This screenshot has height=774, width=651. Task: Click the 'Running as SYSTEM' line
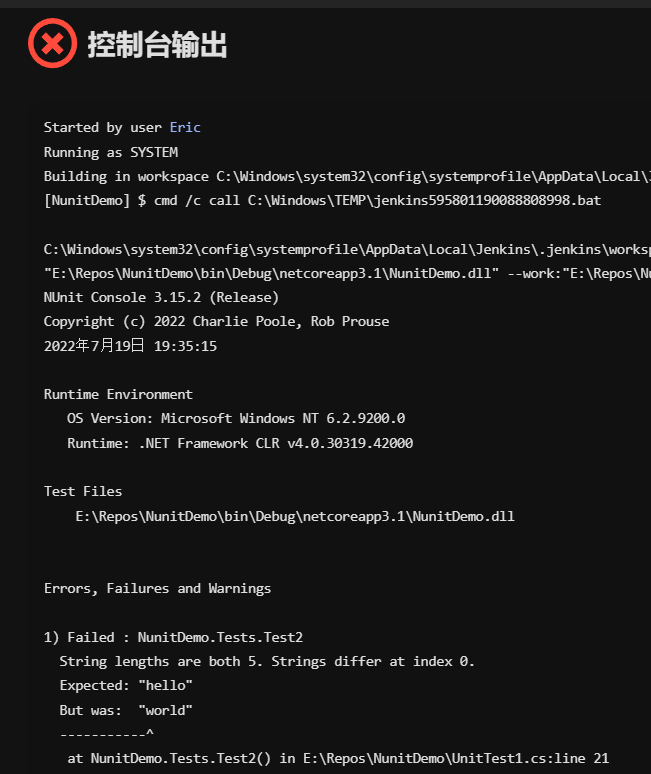pos(110,152)
